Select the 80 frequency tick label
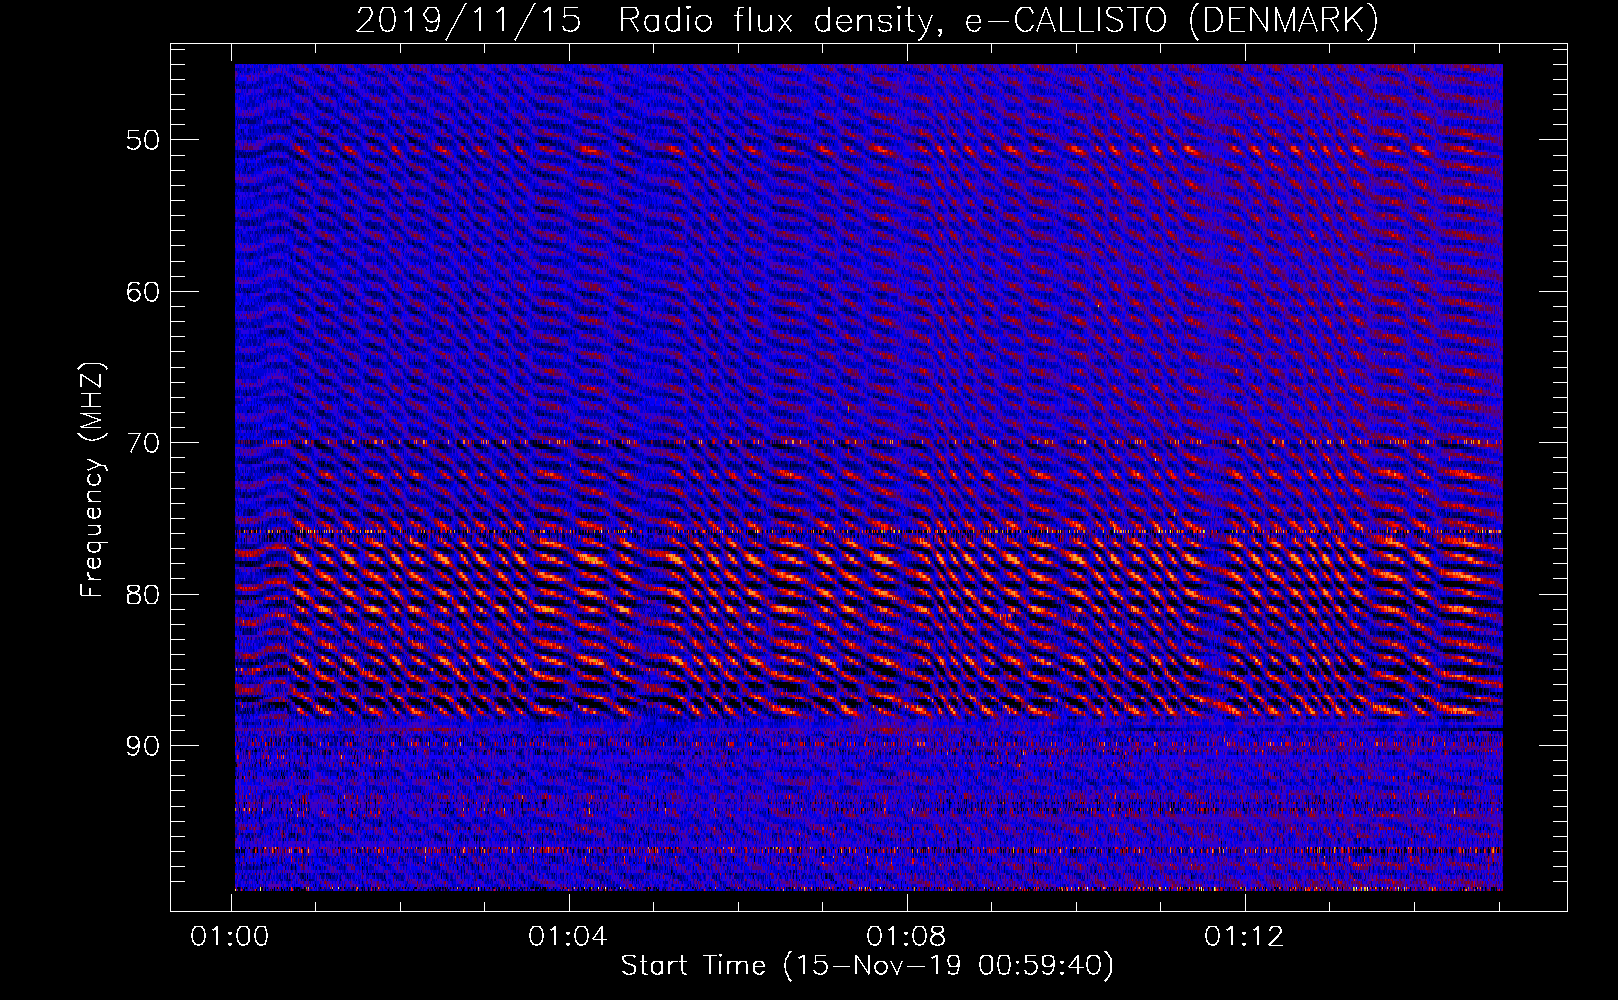The width and height of the screenshot is (1618, 1000). [x=142, y=595]
